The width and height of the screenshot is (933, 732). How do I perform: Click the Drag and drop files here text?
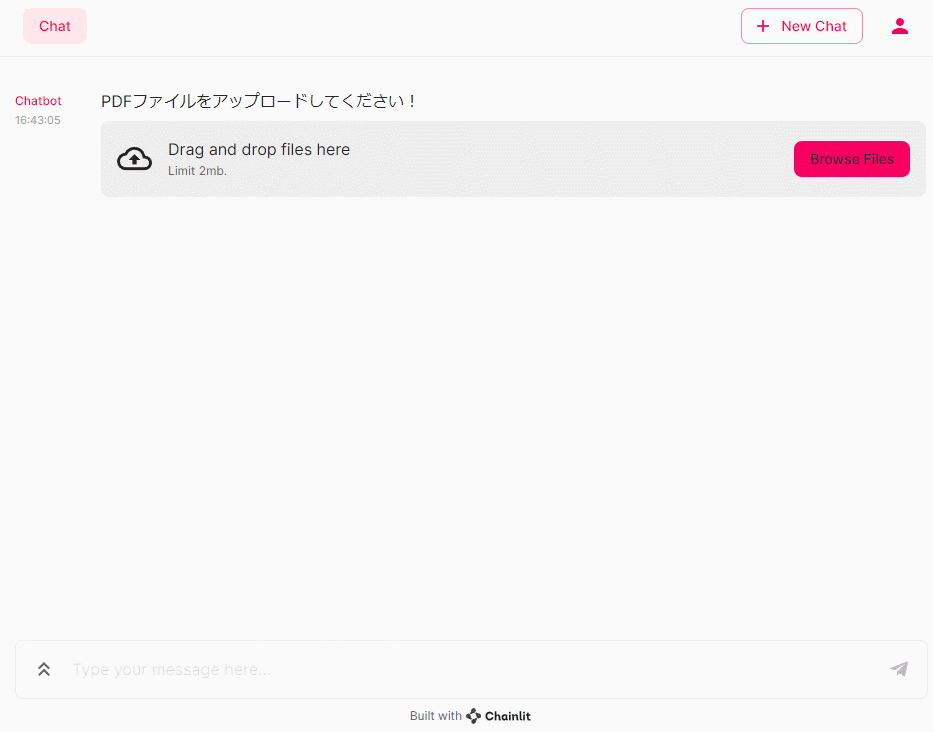[x=259, y=150]
